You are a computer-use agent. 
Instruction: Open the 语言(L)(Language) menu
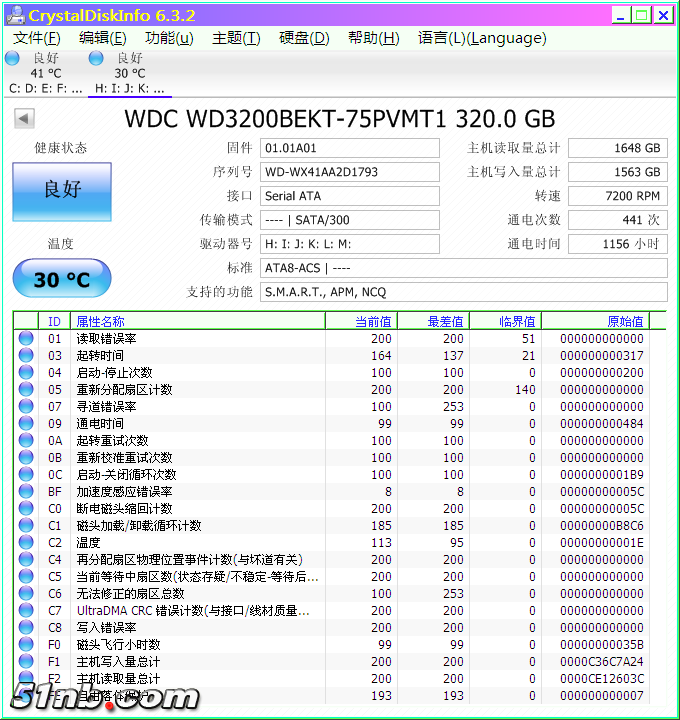click(482, 38)
